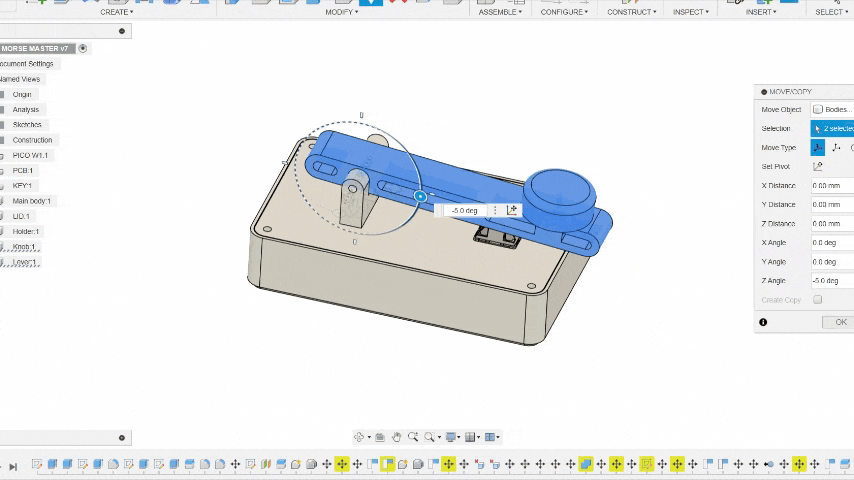The image size is (854, 480).
Task: Open the CONSTRUCT menu
Action: (x=631, y=12)
